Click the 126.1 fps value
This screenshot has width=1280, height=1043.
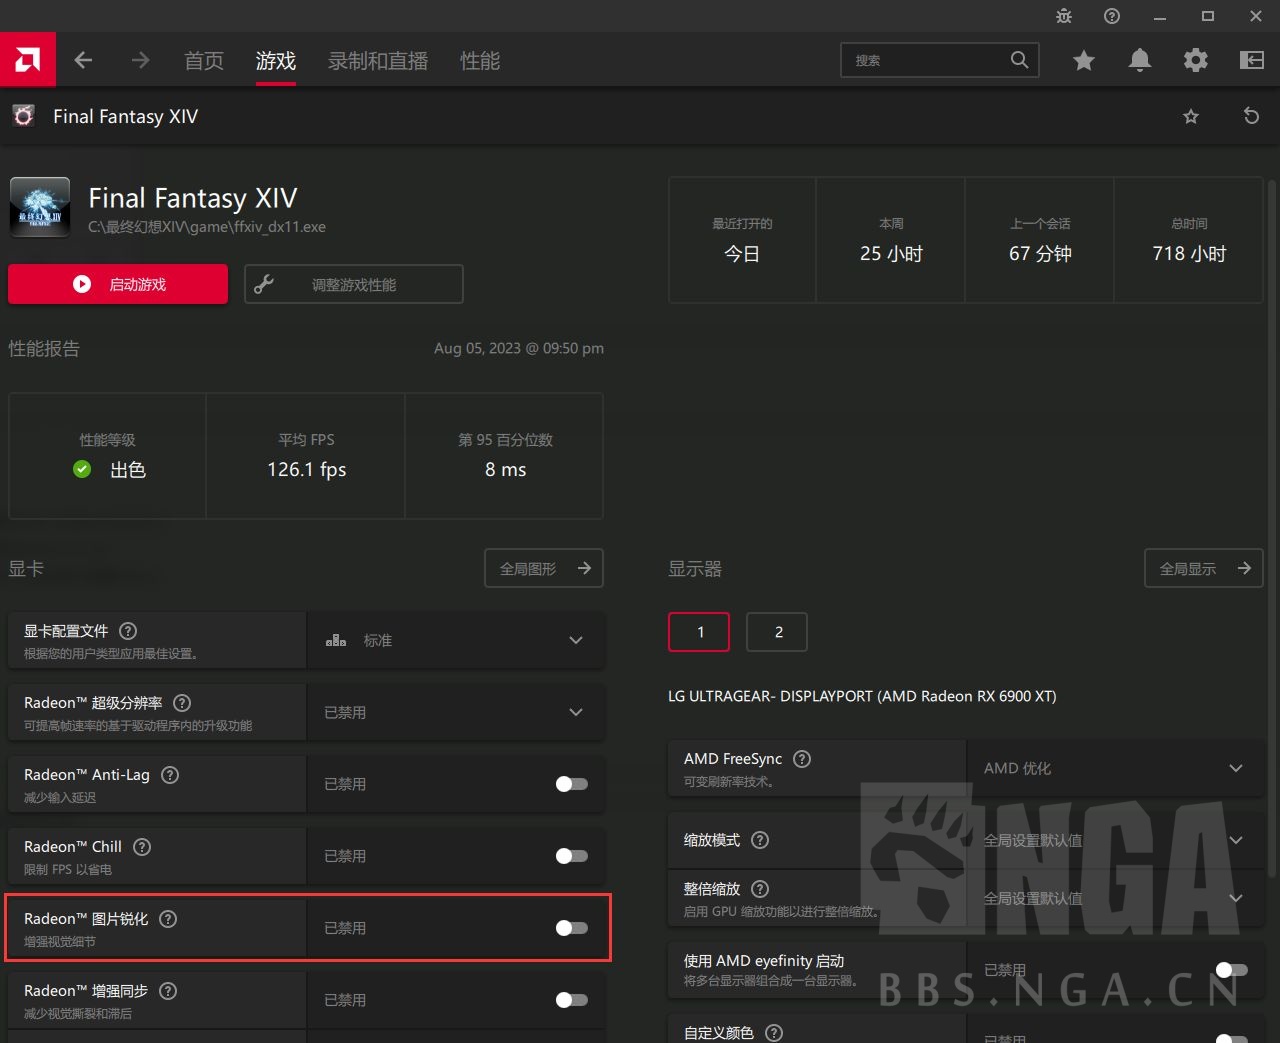point(306,470)
